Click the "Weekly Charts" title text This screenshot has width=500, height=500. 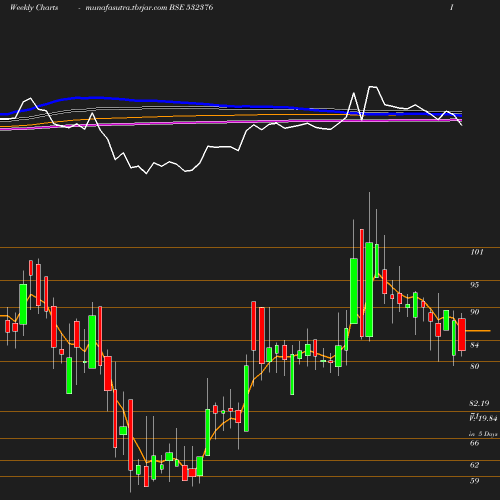coord(34,7)
